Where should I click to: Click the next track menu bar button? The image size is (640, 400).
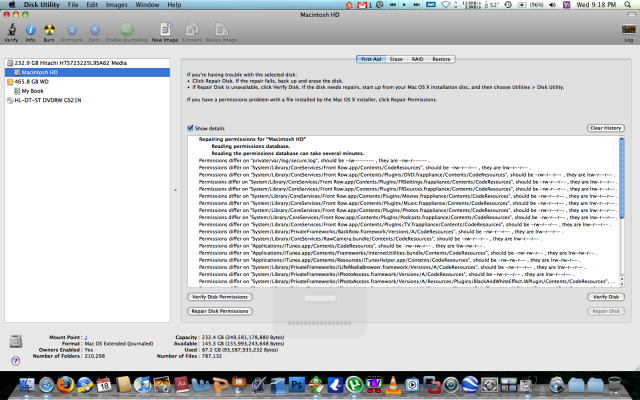(416, 5)
